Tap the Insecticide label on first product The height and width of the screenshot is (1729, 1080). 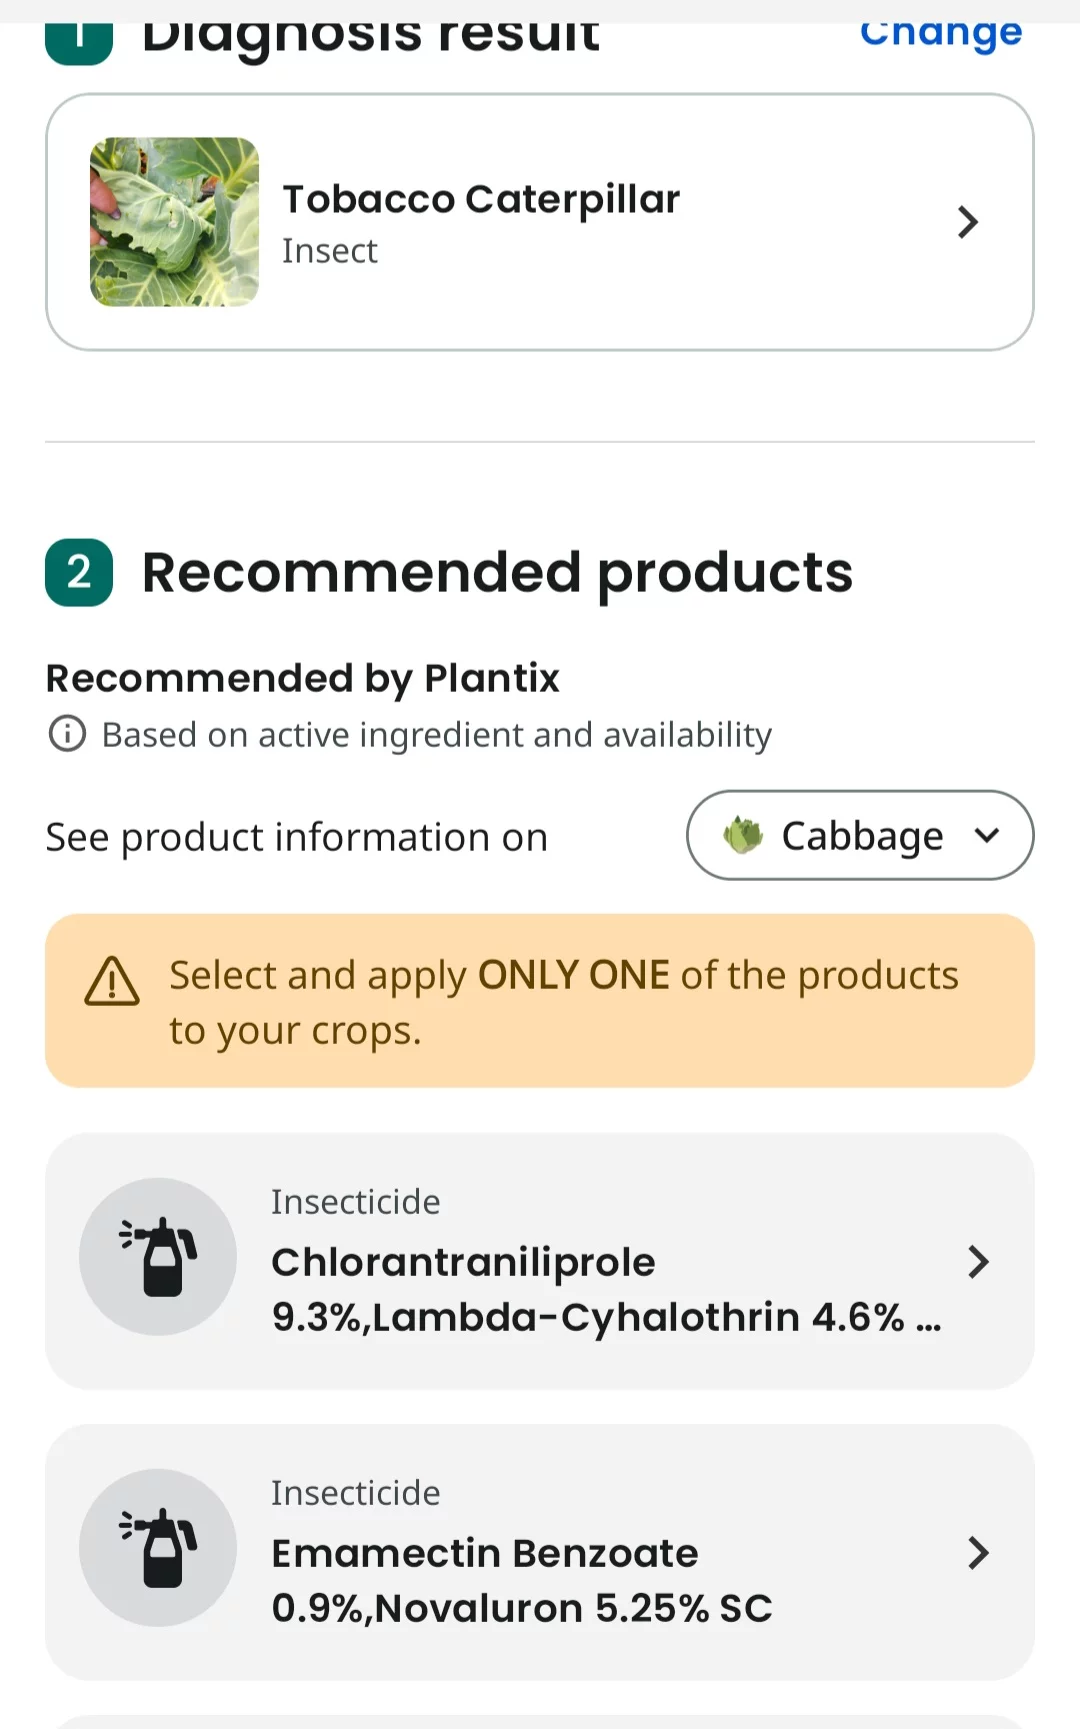355,1202
